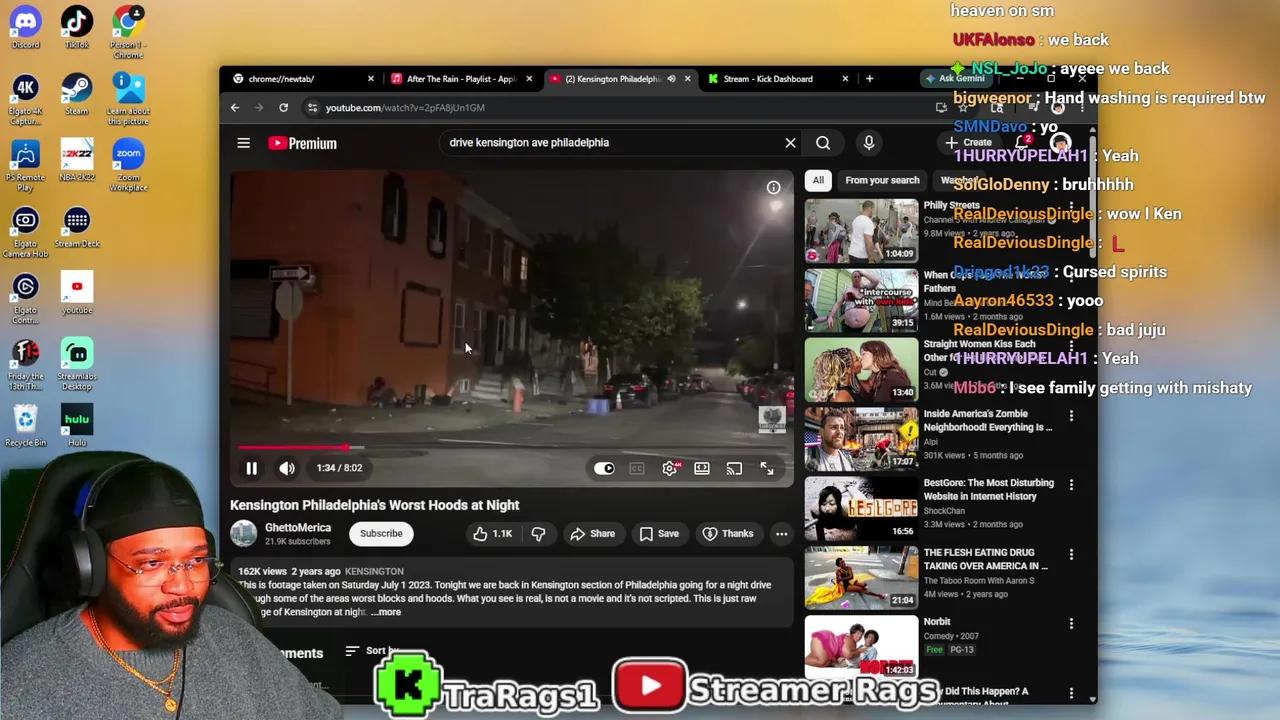Open options for The Flesh Eating Drug video
Viewport: 1280px width, 720px height.
tap(1071, 554)
